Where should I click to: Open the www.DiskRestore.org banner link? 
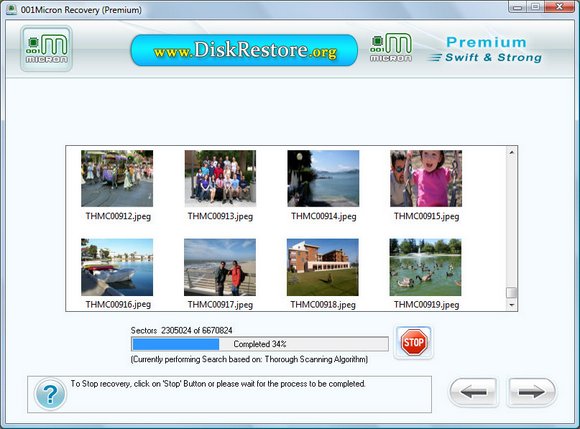pos(244,50)
